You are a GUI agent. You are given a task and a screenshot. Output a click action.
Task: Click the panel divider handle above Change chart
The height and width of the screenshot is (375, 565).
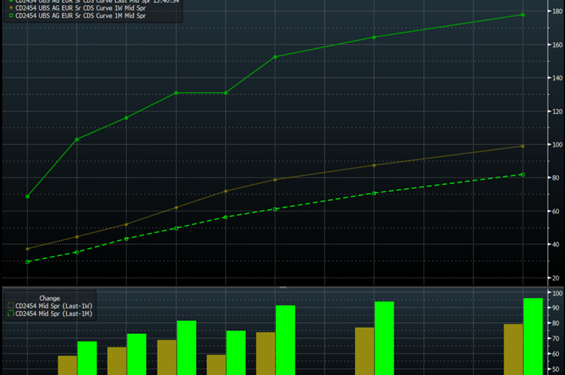pos(283,287)
